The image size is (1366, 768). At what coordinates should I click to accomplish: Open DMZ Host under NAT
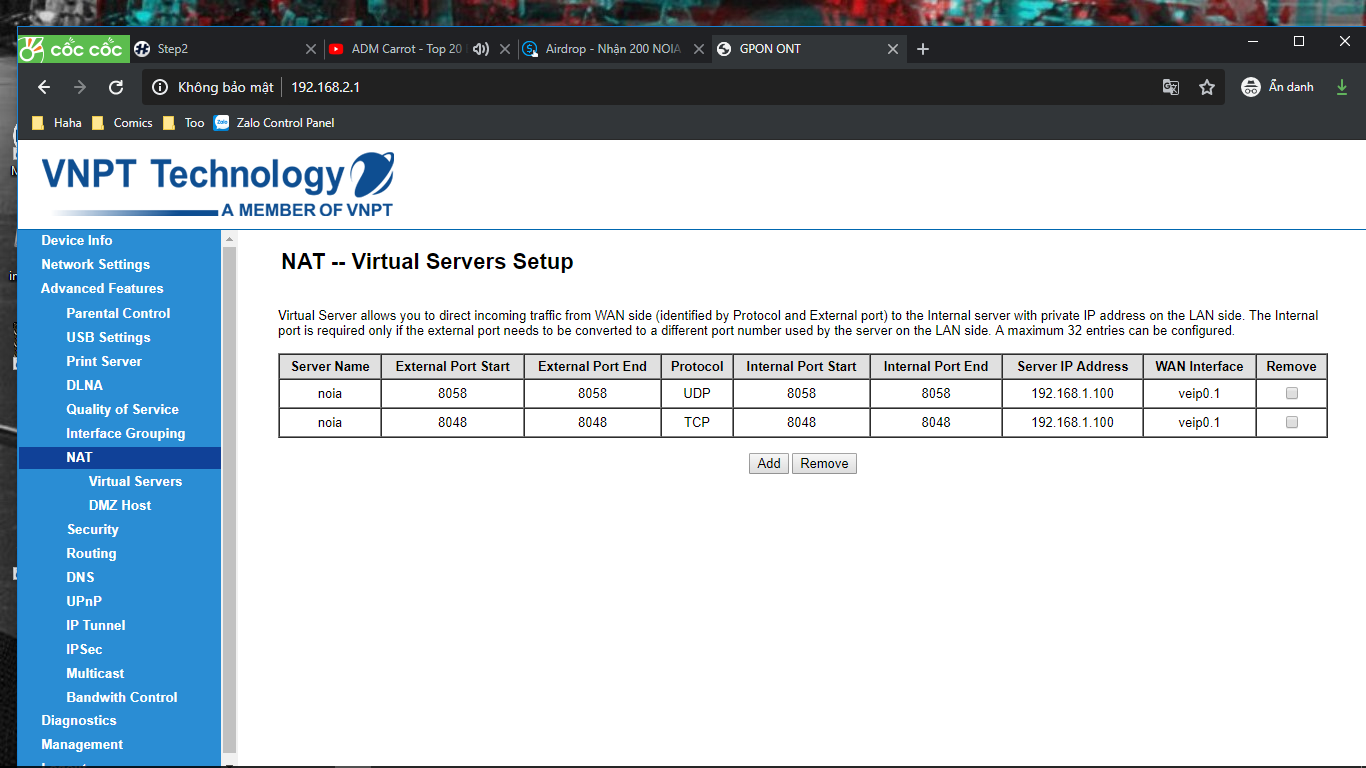point(120,505)
